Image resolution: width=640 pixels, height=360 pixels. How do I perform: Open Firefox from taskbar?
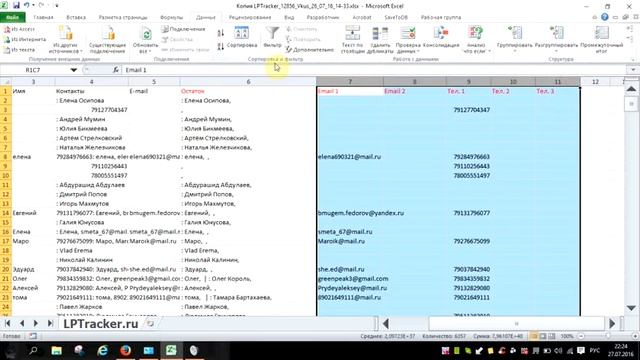point(126,350)
